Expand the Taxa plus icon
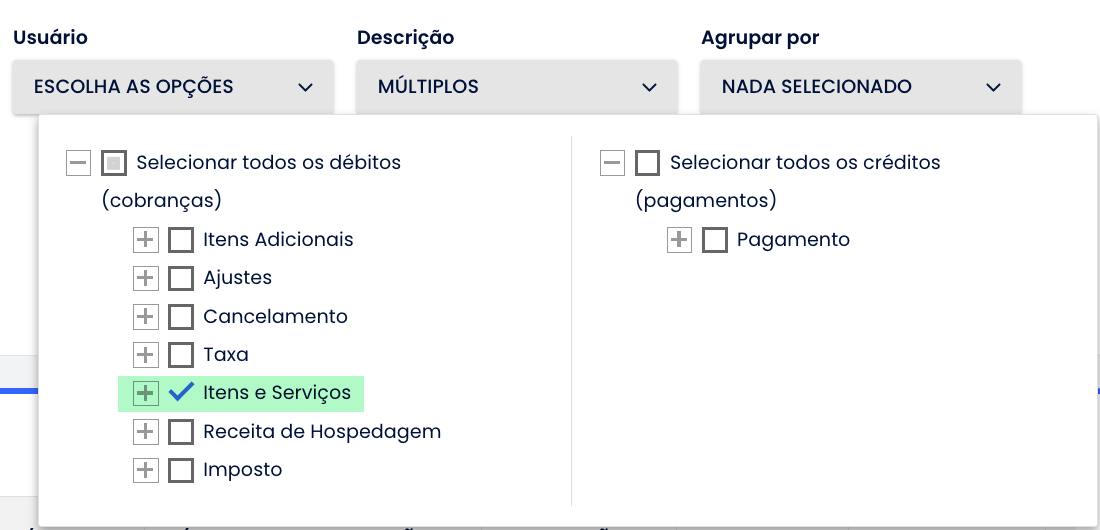The height and width of the screenshot is (530, 1100). (146, 355)
